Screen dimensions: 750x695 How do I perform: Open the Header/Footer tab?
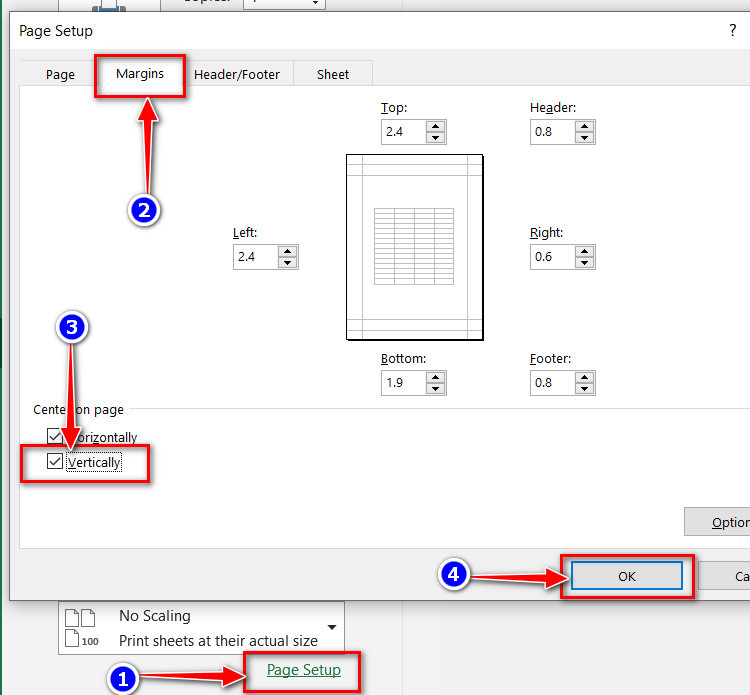coord(237,75)
